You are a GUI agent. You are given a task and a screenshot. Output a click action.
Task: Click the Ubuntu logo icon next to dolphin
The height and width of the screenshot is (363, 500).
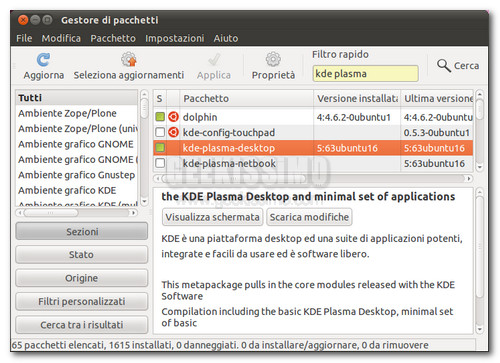point(173,117)
